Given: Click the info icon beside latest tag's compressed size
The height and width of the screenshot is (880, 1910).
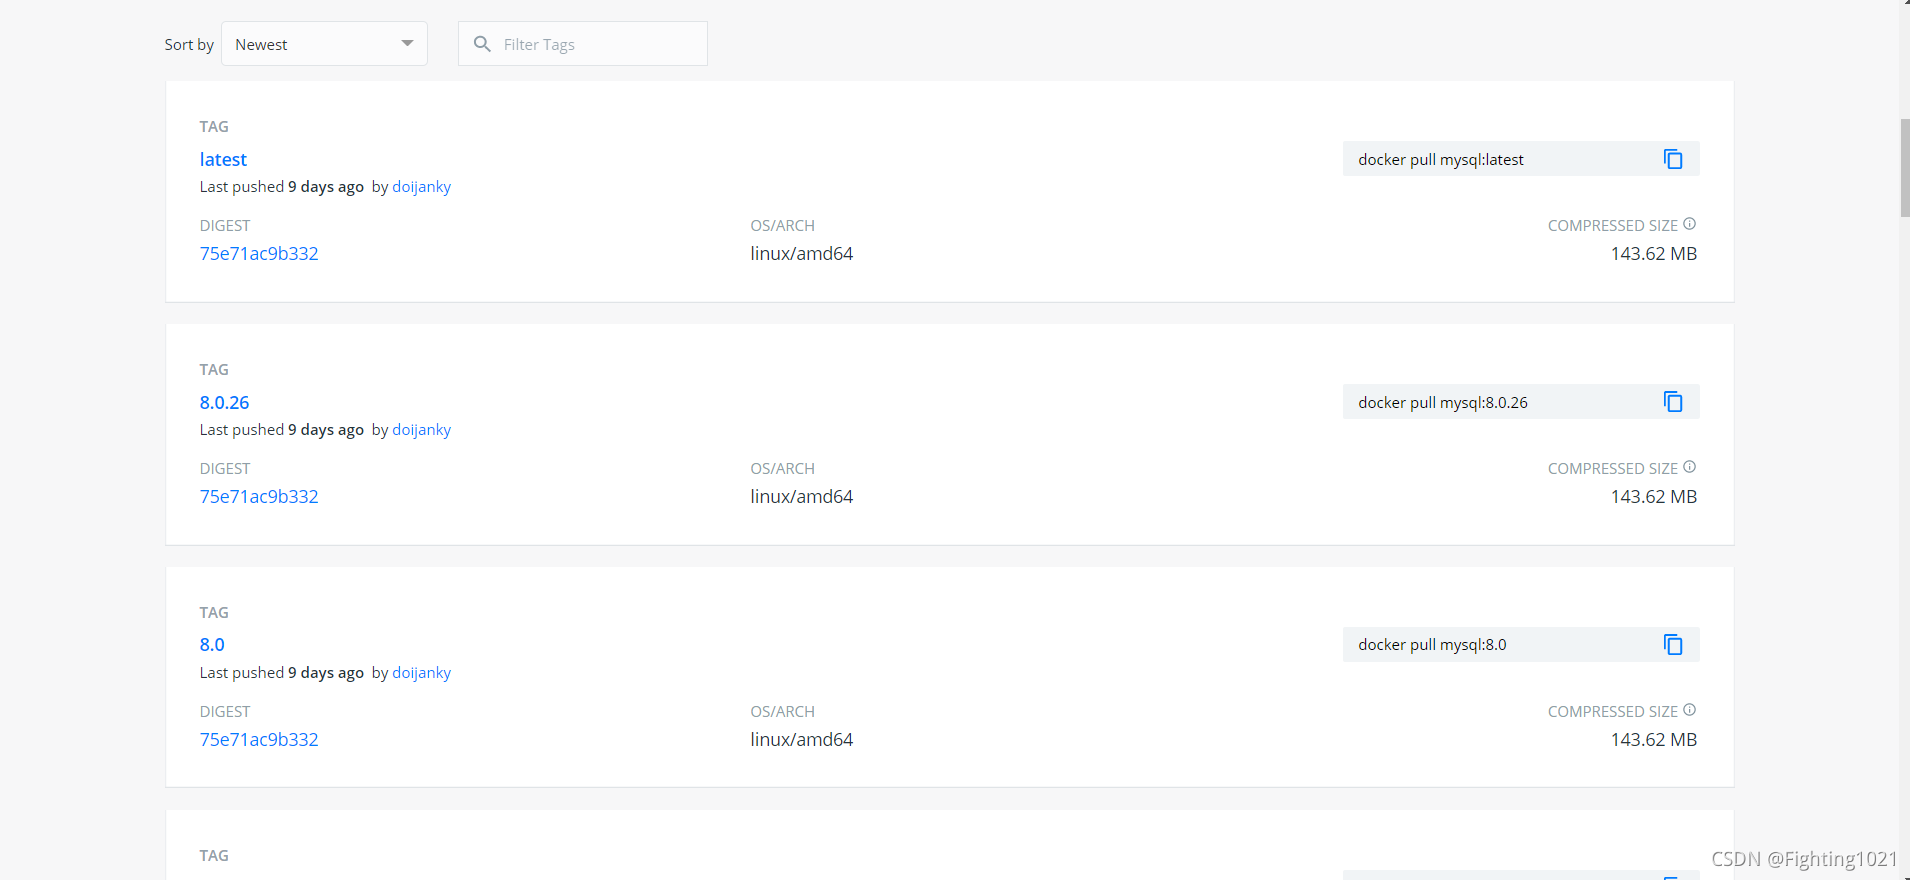Looking at the screenshot, I should (x=1689, y=224).
